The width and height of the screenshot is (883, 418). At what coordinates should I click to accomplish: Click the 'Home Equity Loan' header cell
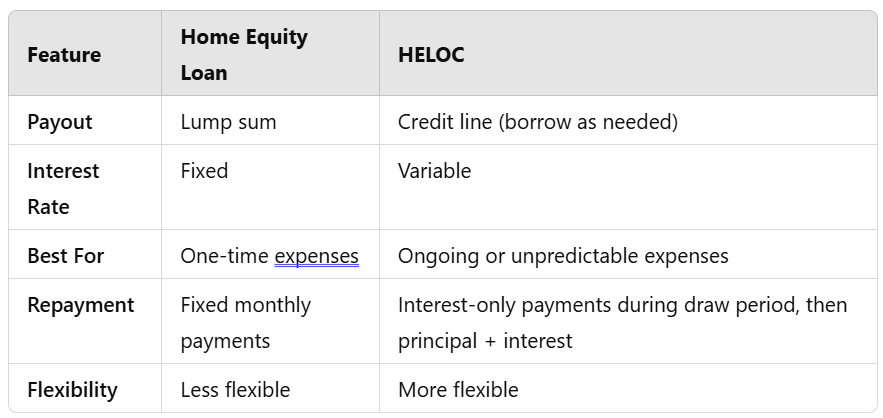coord(243,55)
